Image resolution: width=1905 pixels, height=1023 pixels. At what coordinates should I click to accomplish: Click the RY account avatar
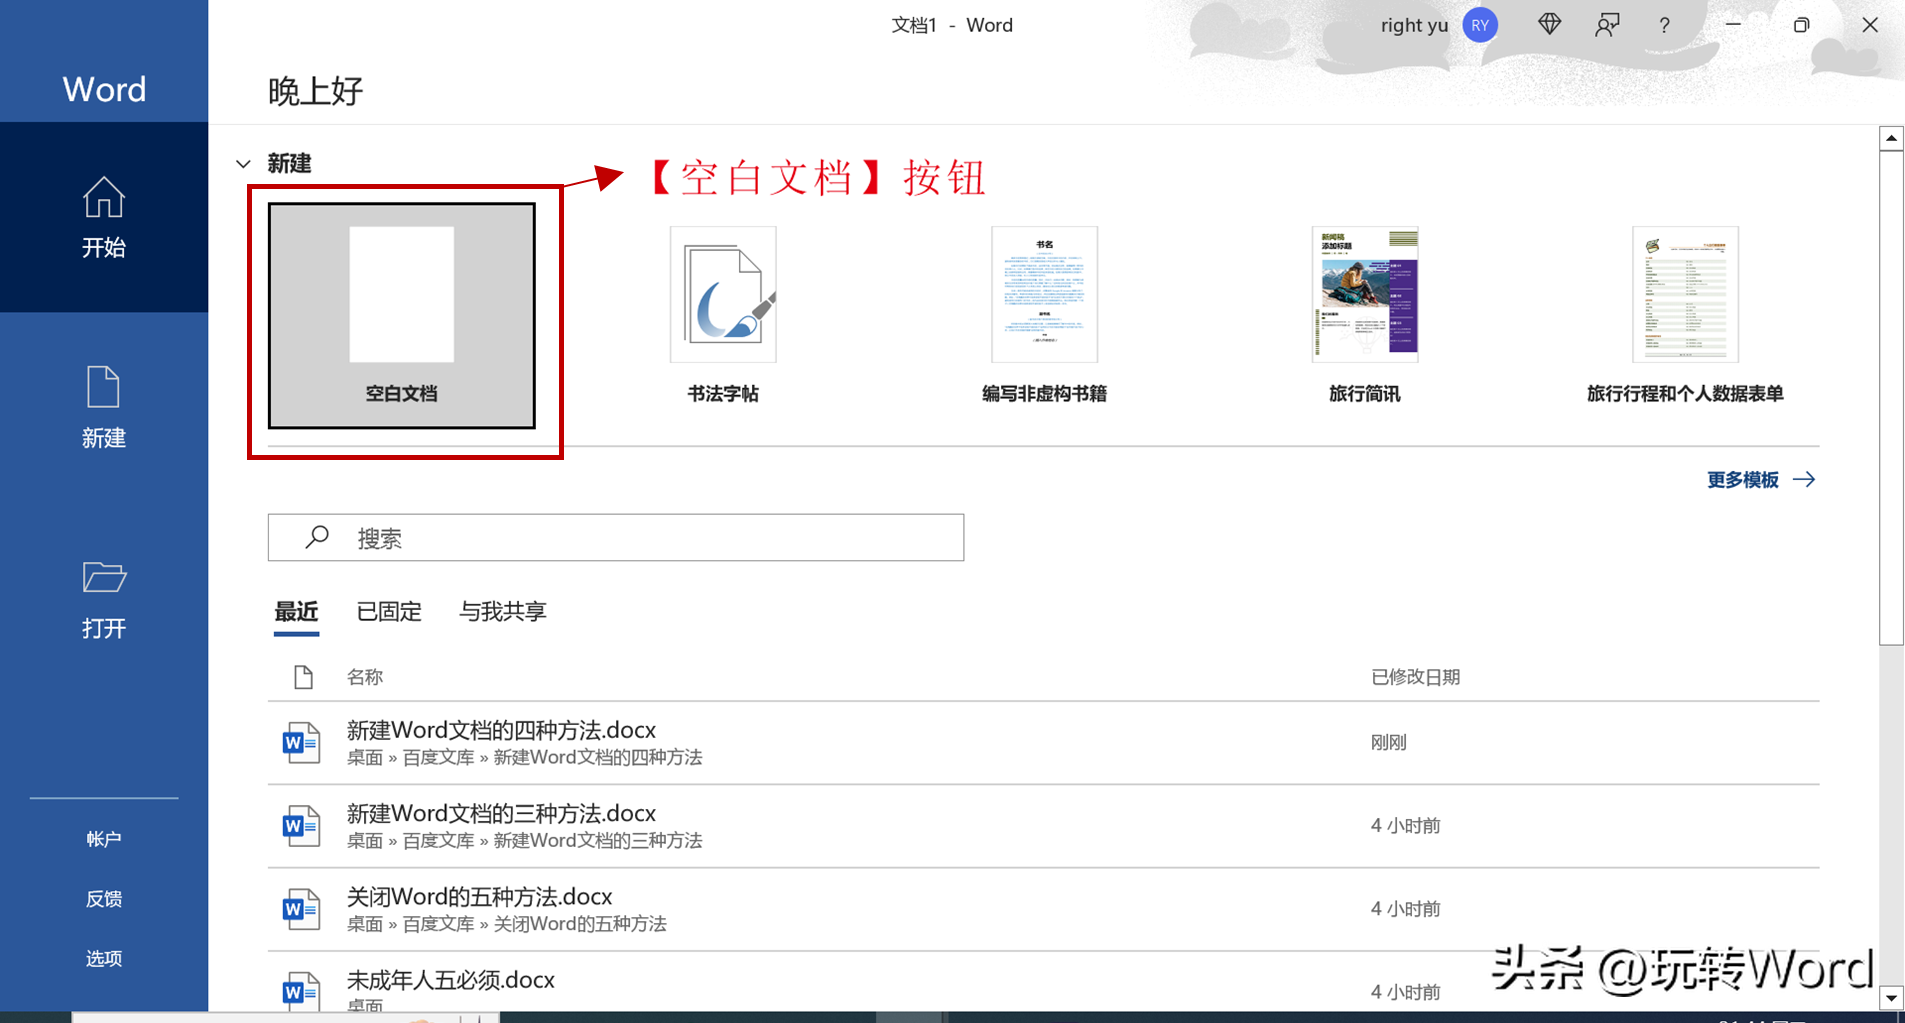(x=1480, y=25)
